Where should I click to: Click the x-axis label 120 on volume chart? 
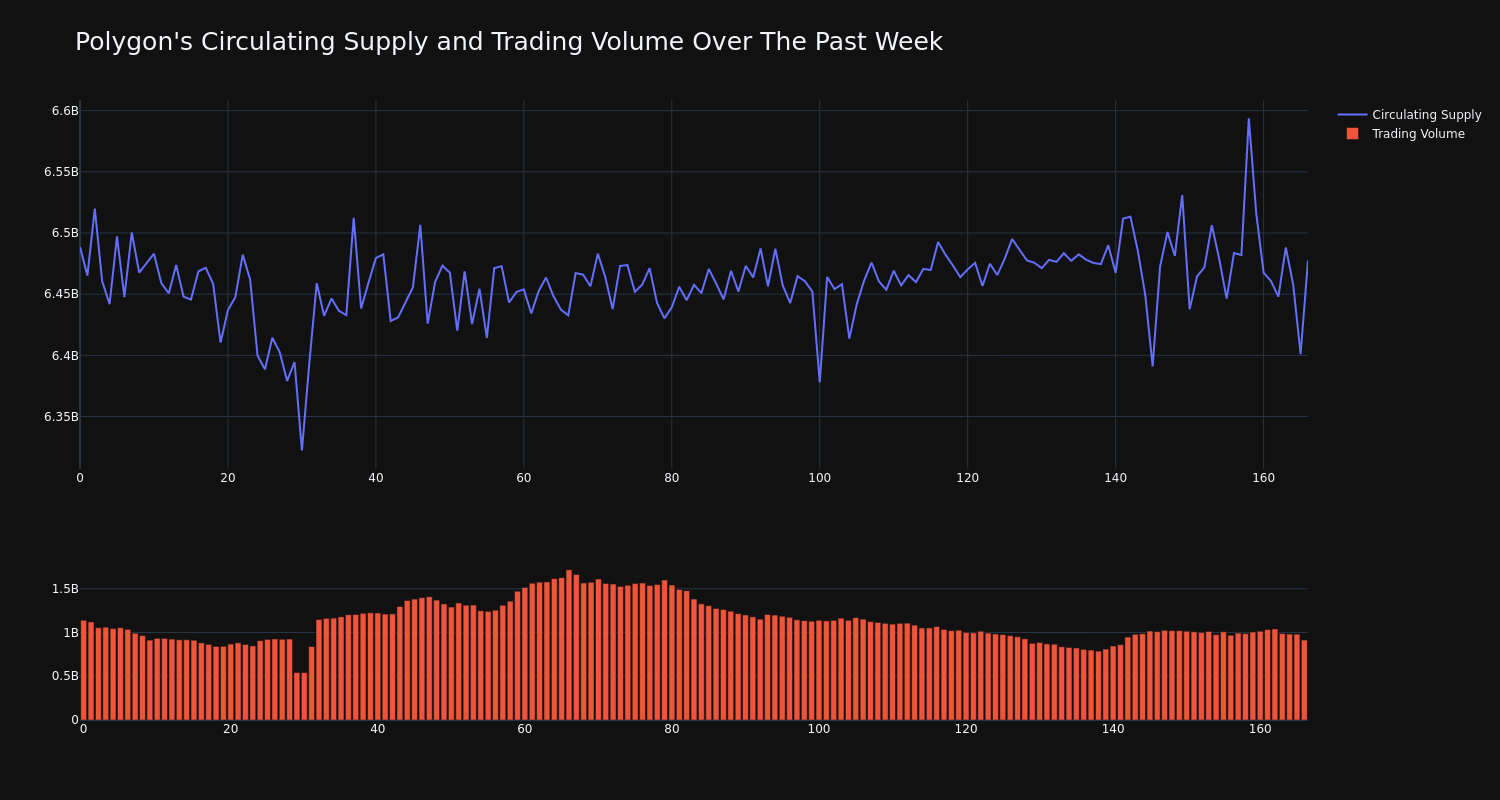pyautogui.click(x=966, y=729)
